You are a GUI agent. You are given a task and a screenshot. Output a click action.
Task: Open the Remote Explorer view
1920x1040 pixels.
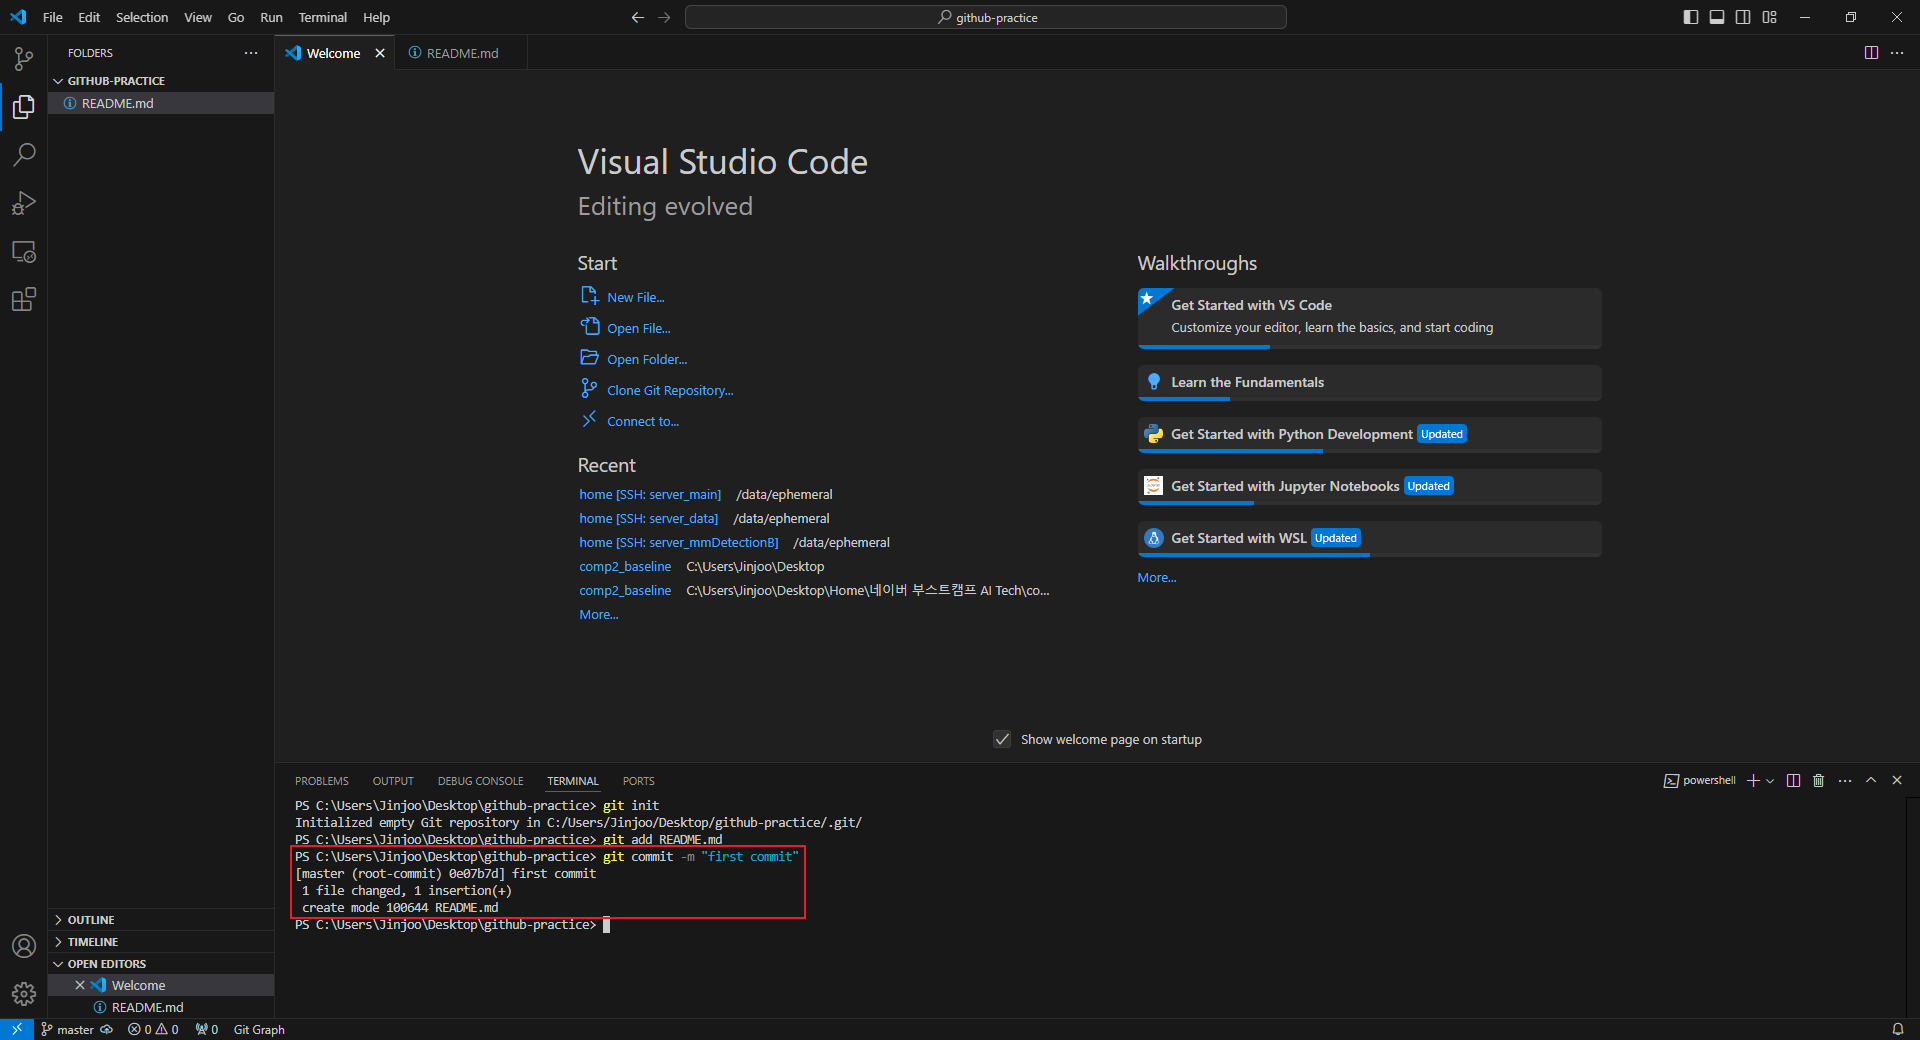pos(24,251)
